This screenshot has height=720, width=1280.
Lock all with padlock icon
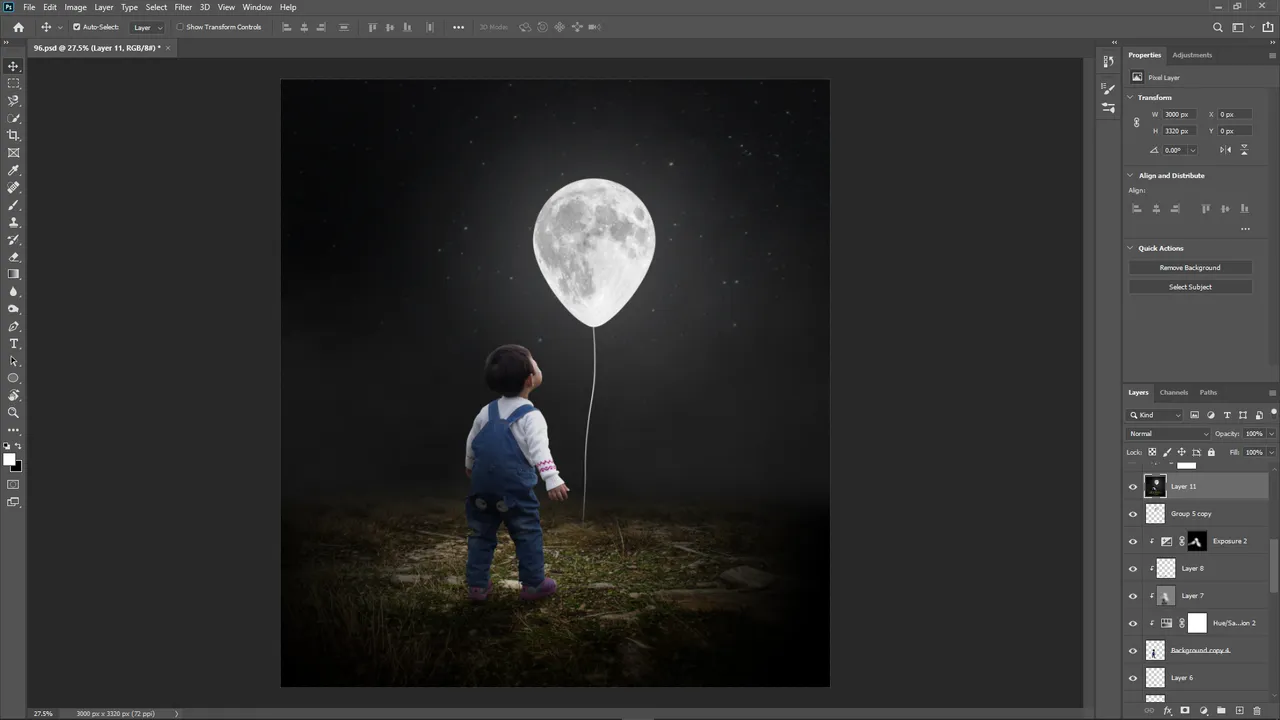click(1211, 452)
